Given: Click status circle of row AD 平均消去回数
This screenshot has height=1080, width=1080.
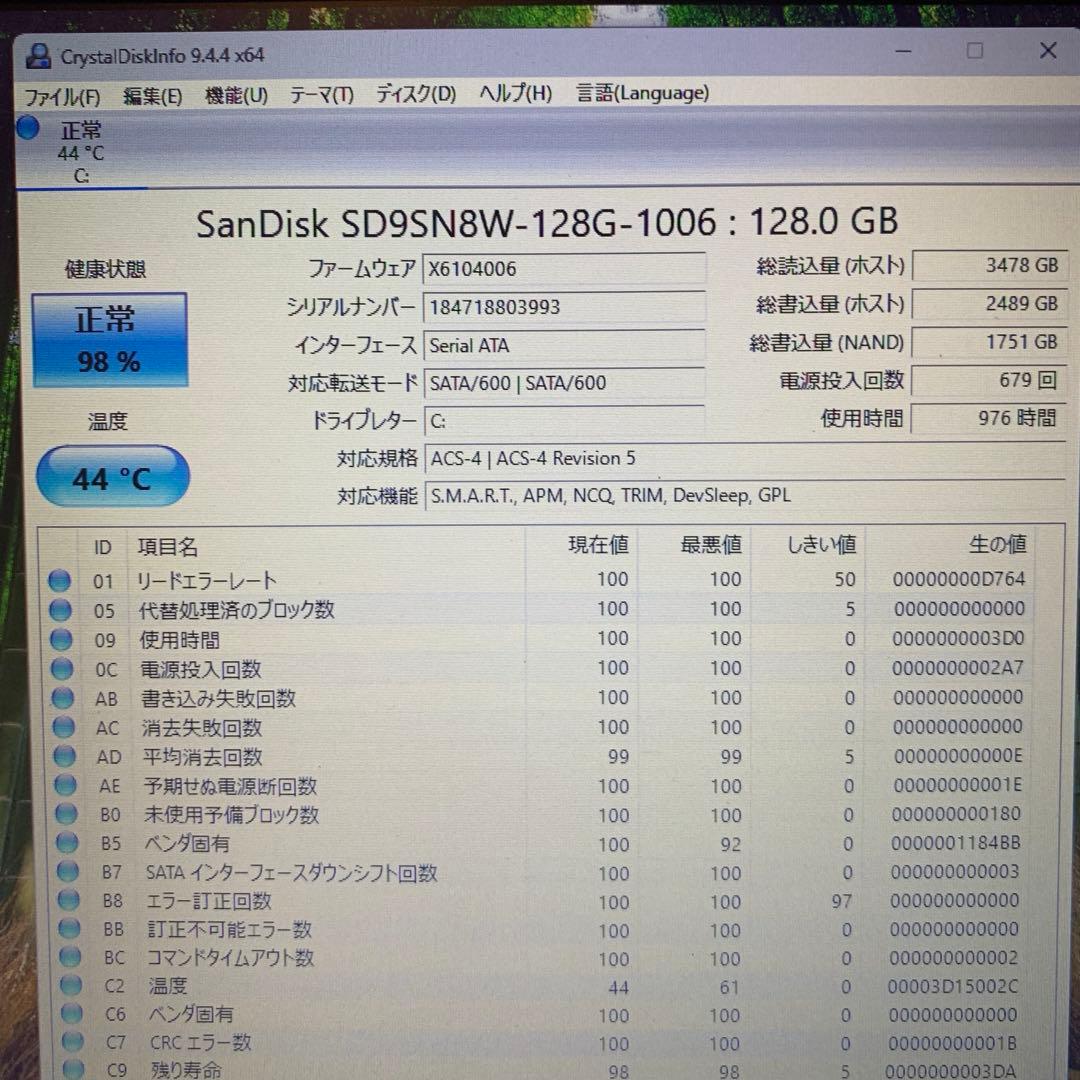Looking at the screenshot, I should [64, 756].
